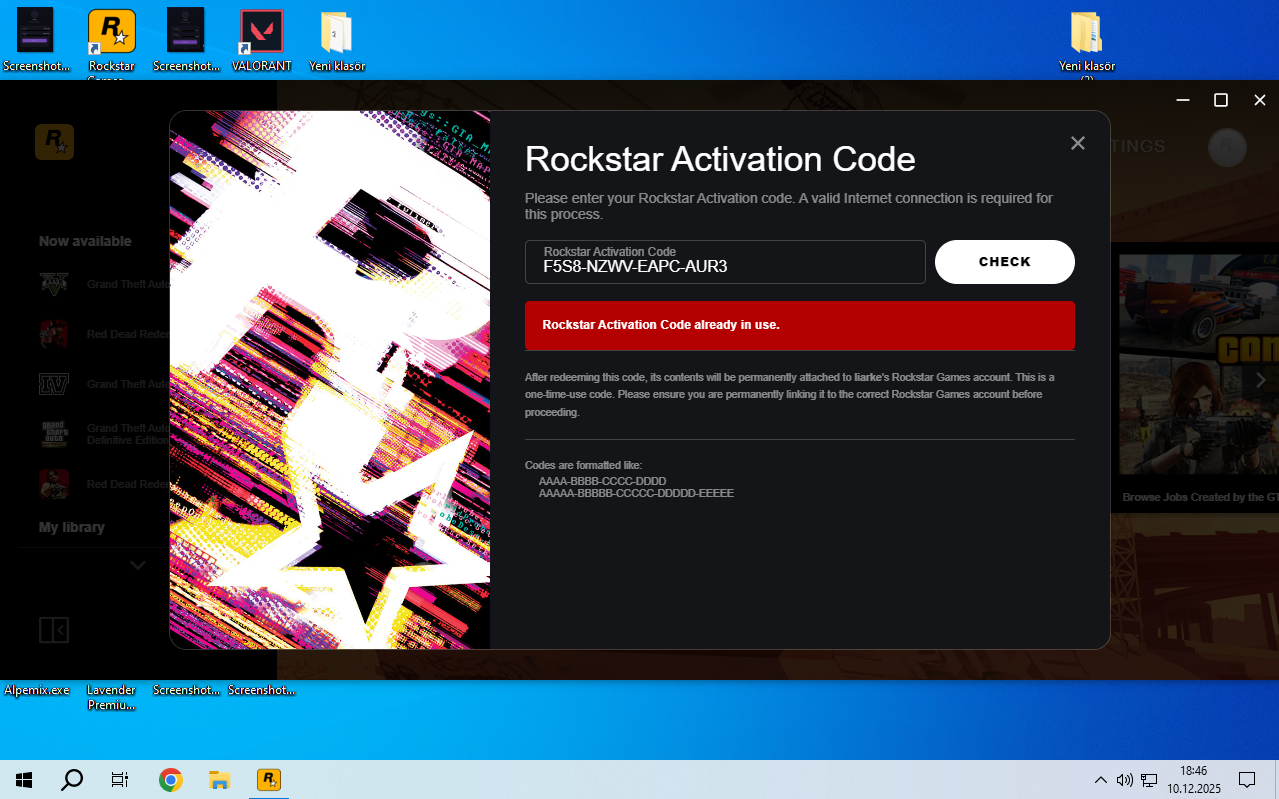Click the Rockstar Launcher taskbar icon
This screenshot has height=799, width=1279.
click(268, 780)
